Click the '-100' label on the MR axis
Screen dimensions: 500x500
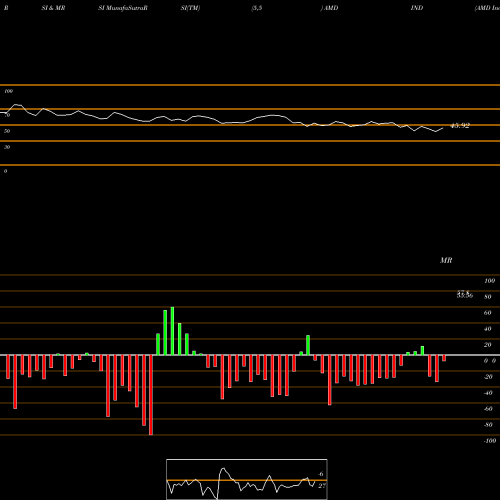(490, 441)
